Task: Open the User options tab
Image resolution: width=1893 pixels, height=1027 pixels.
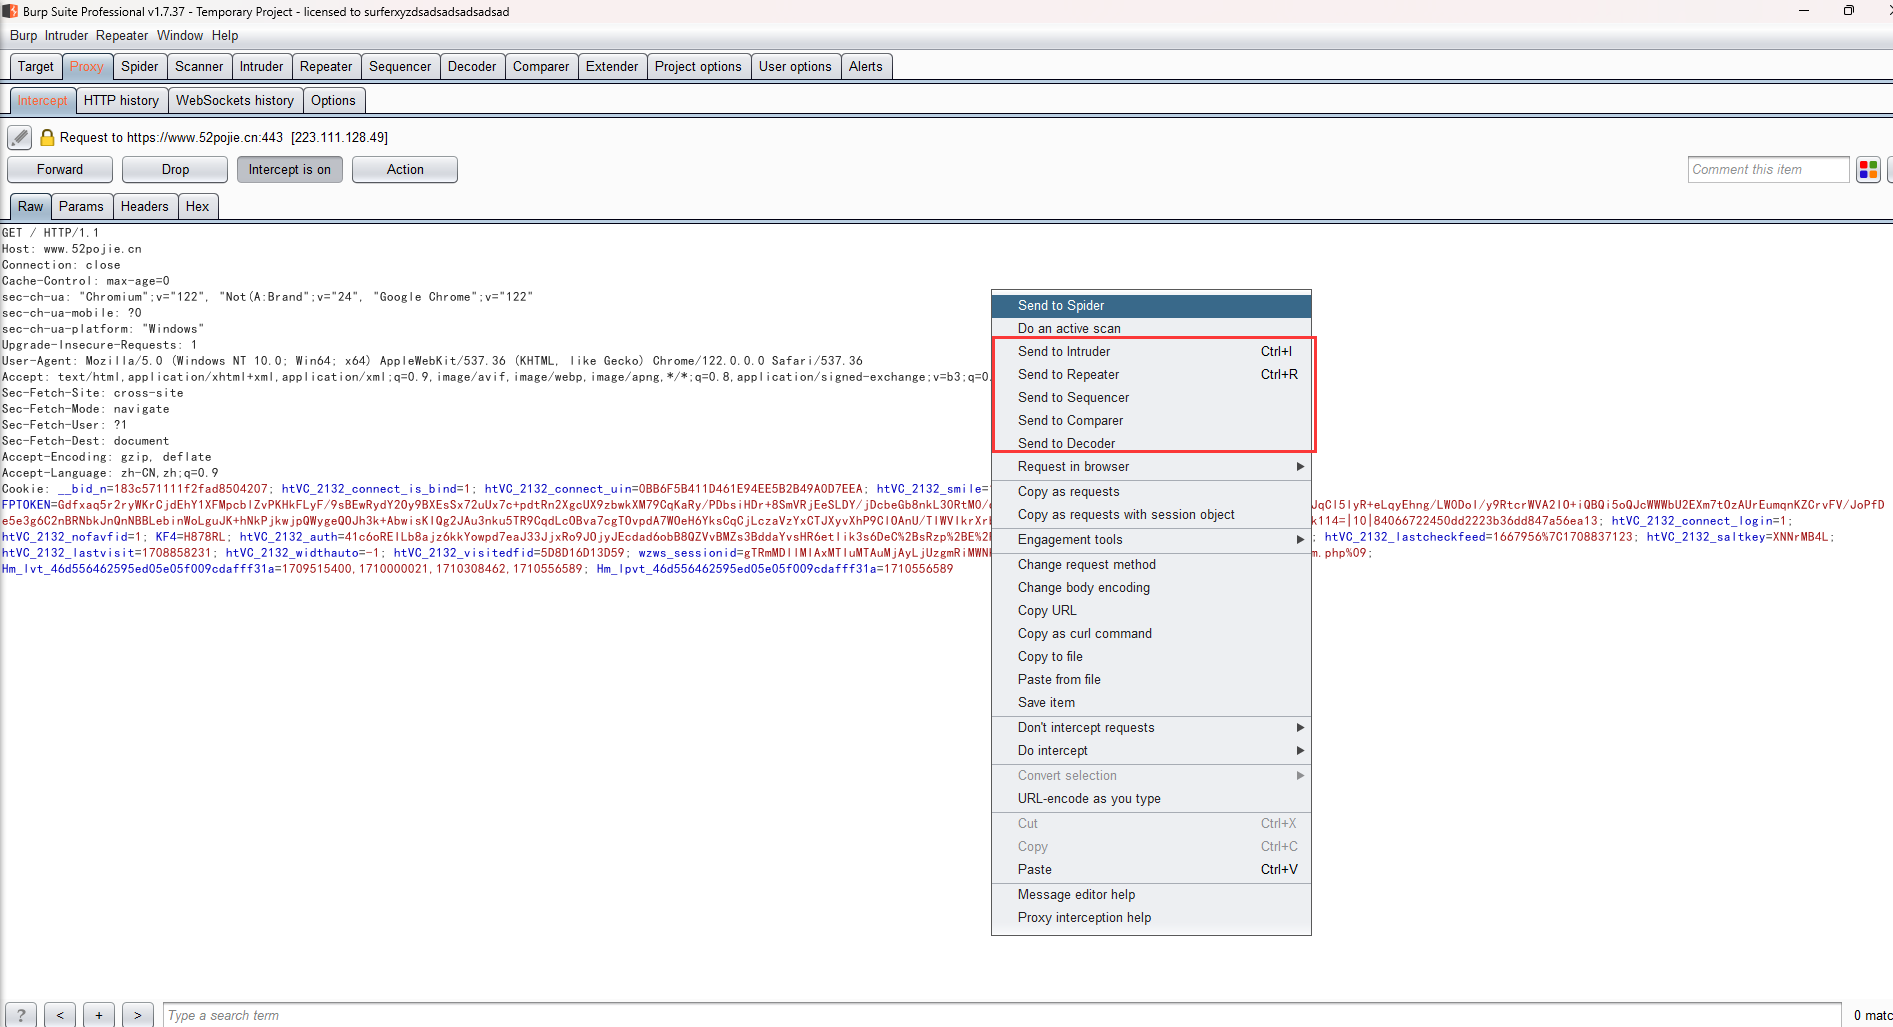Action: 795,67
